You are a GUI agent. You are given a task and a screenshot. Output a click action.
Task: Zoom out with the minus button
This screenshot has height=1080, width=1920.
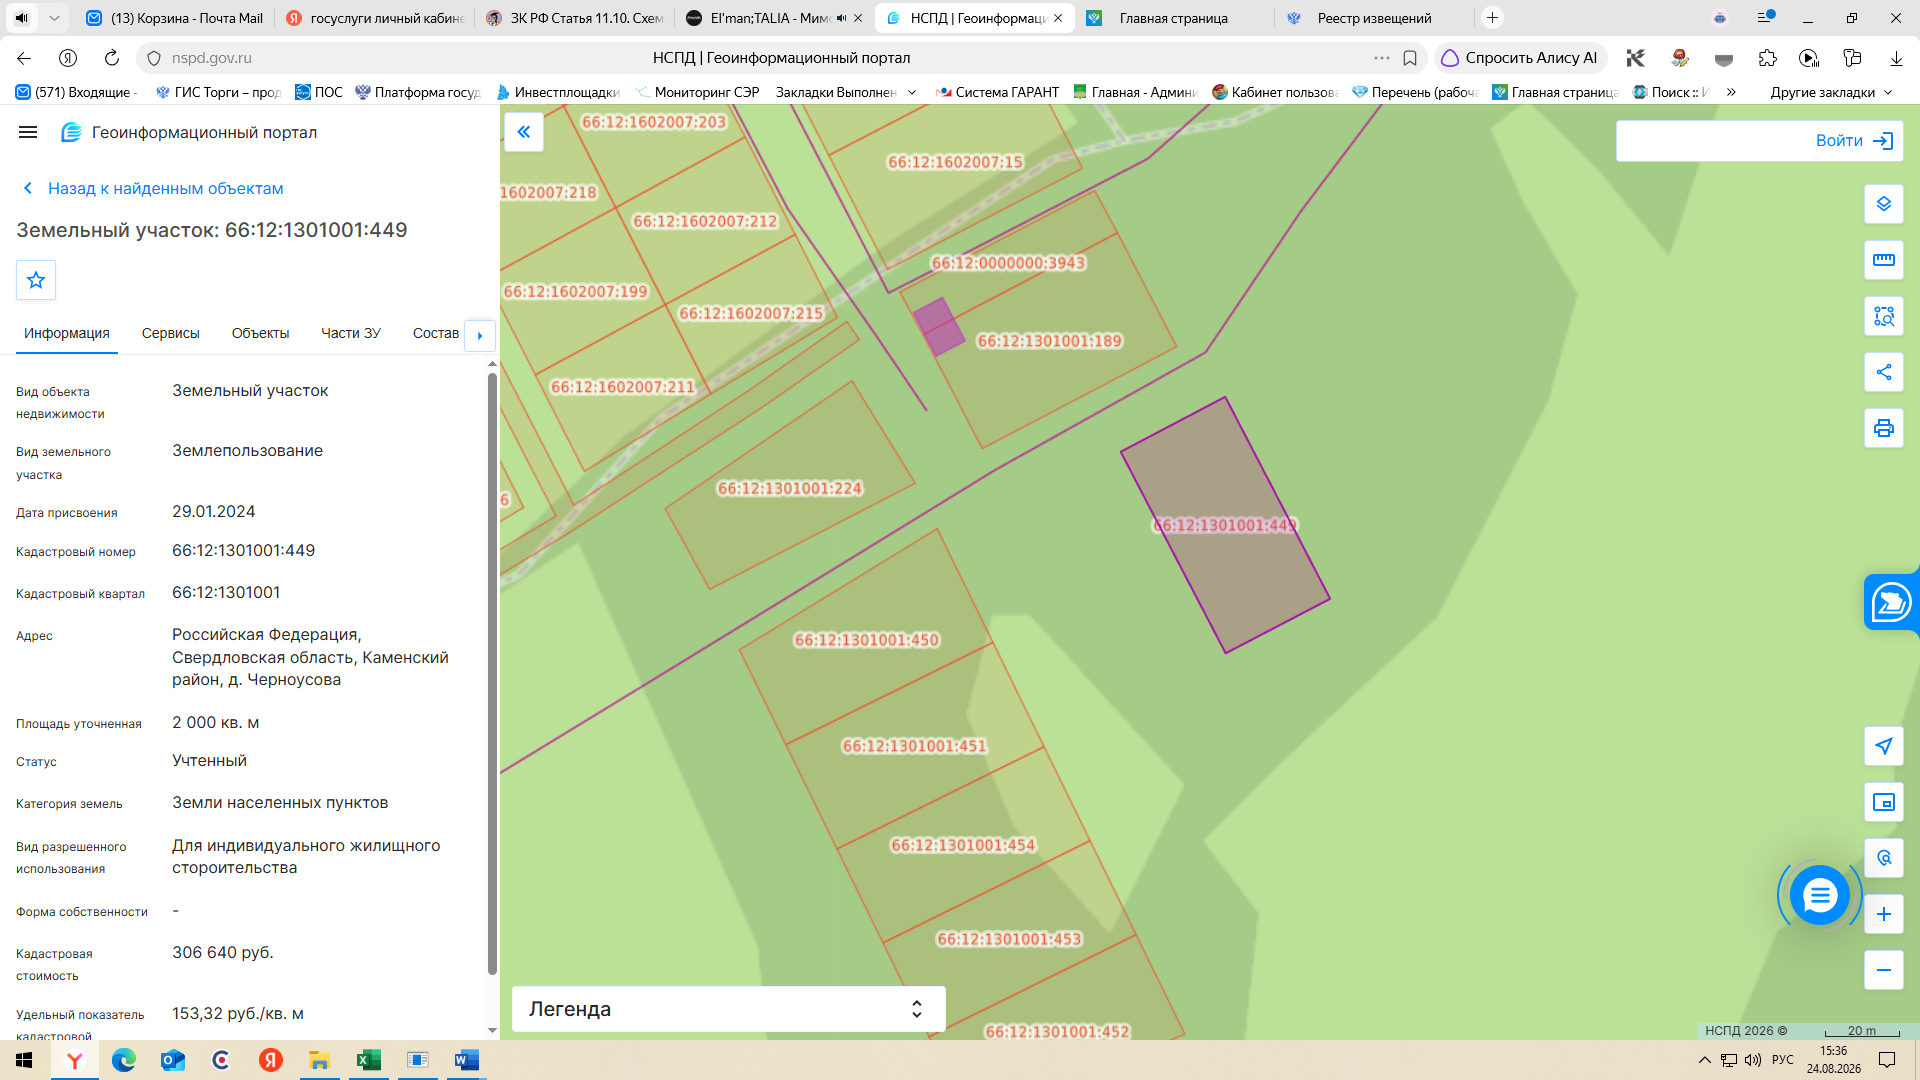[1884, 970]
